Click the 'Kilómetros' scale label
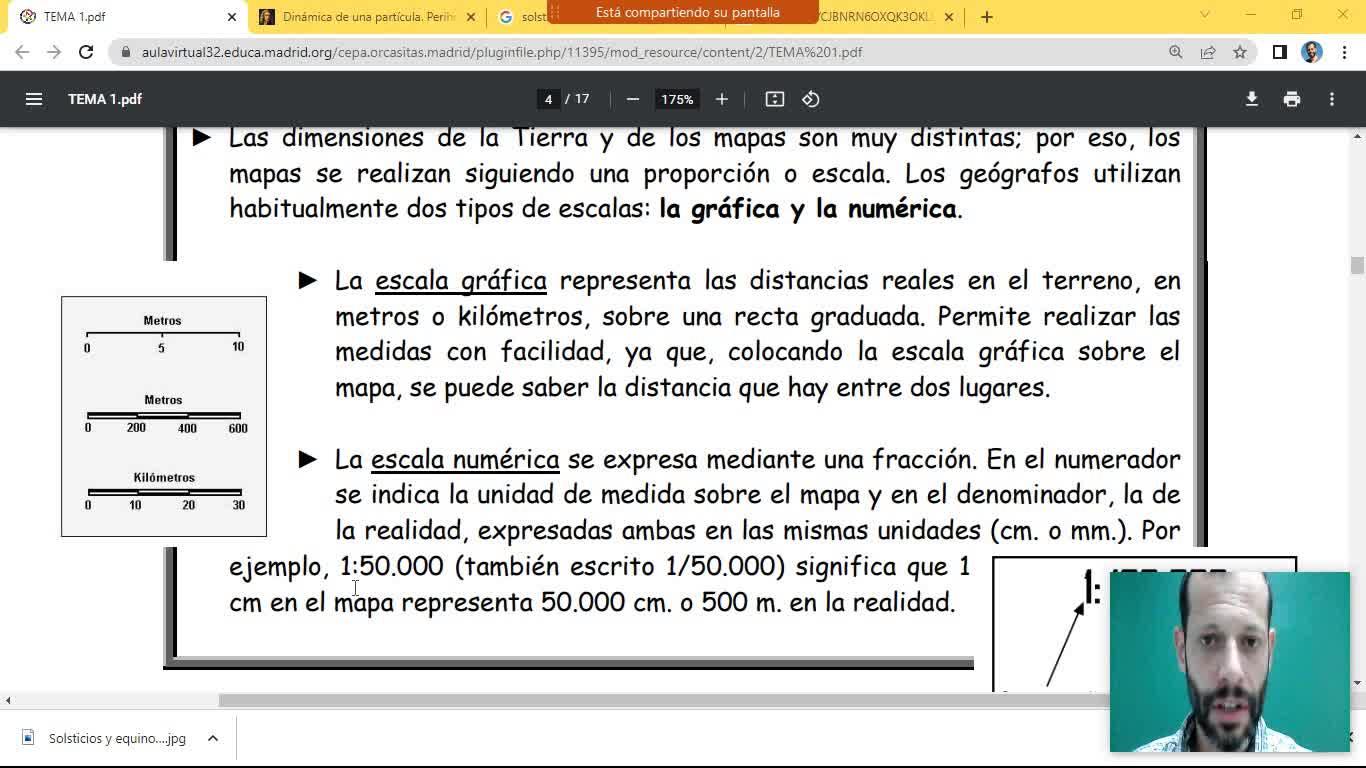1366x768 pixels. click(164, 478)
